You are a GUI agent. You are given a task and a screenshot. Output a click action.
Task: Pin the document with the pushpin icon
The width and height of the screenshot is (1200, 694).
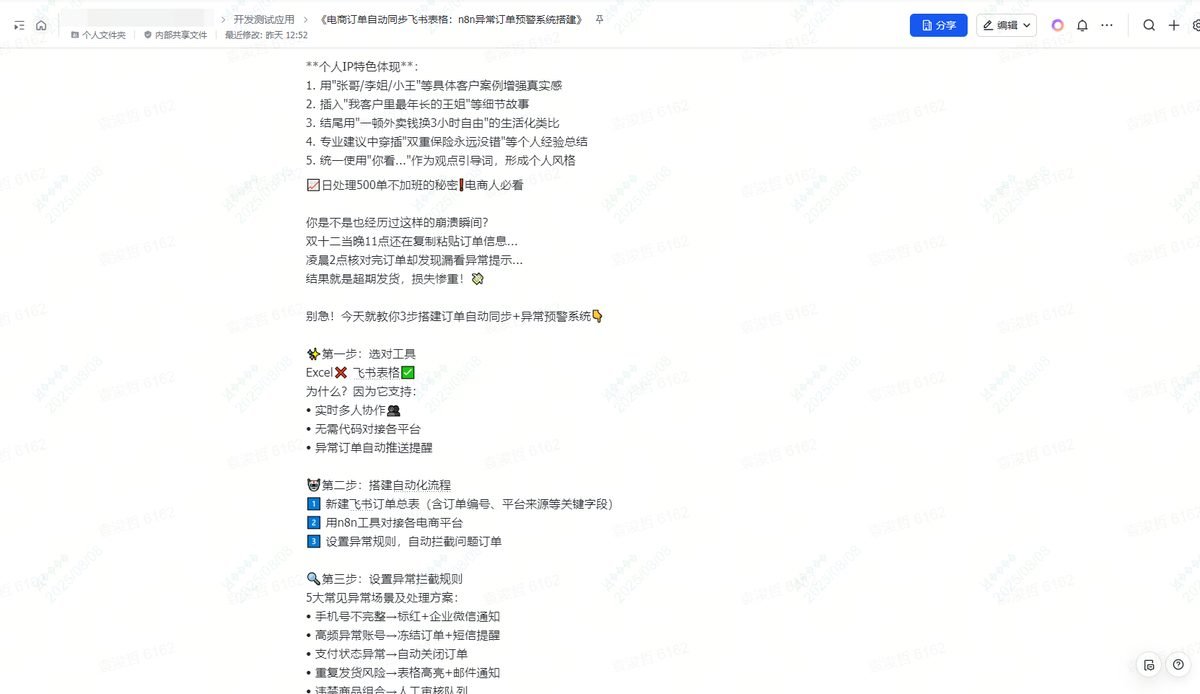(599, 19)
